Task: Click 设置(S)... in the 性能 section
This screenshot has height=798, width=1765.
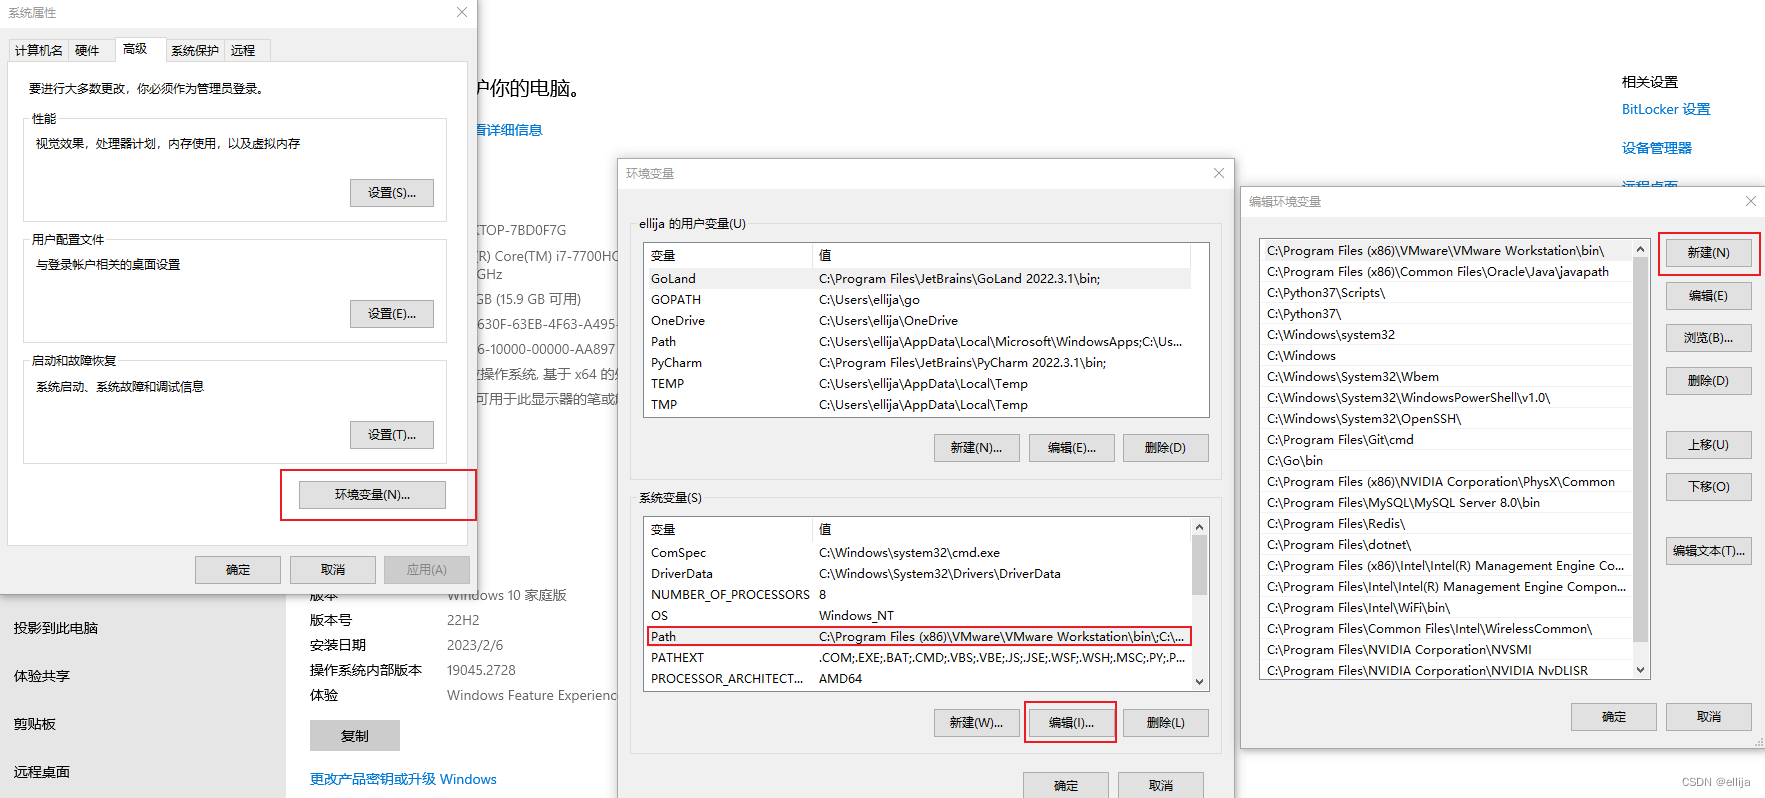Action: click(x=391, y=193)
